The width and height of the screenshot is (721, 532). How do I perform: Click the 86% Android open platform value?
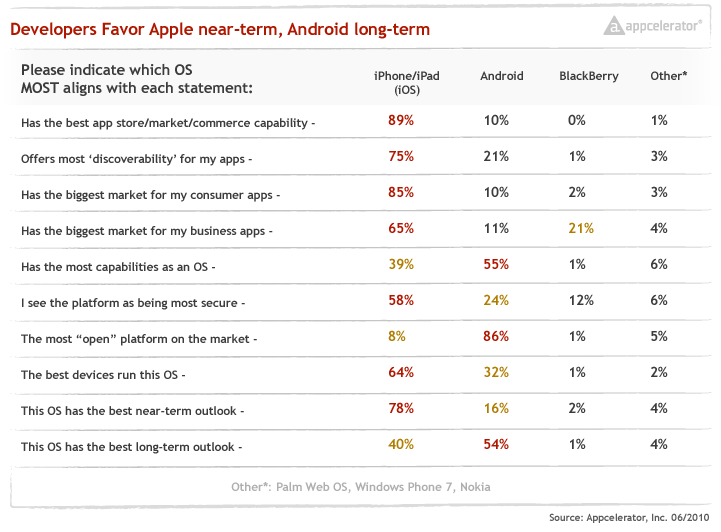[x=496, y=337]
